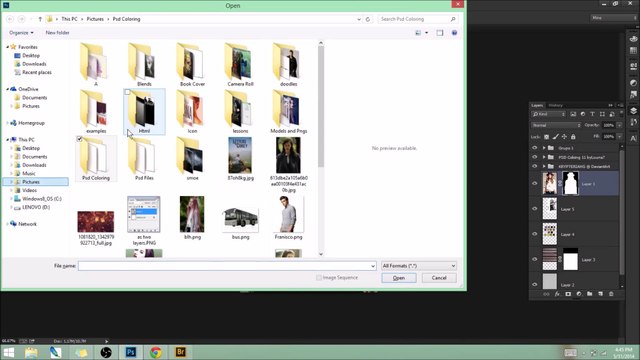
Task: Click the lock all padlock icon
Action: 573,137
